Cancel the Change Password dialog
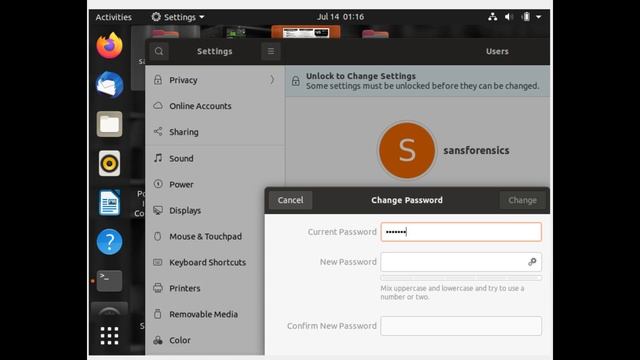 290,200
